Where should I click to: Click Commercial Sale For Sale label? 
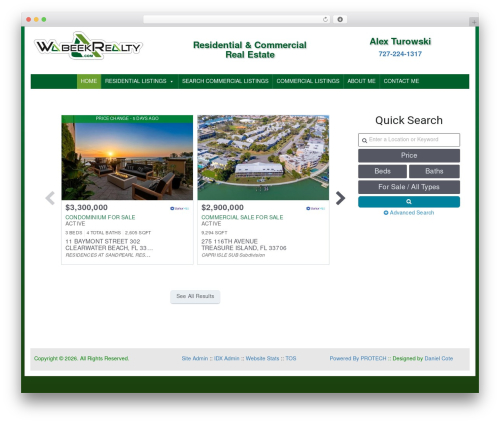tap(242, 217)
